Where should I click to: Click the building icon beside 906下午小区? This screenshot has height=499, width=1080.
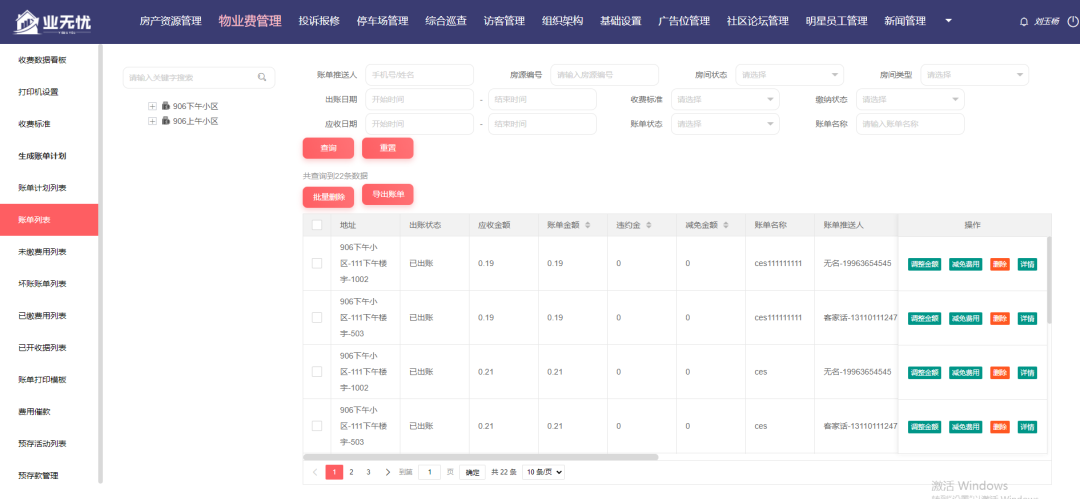coord(166,106)
